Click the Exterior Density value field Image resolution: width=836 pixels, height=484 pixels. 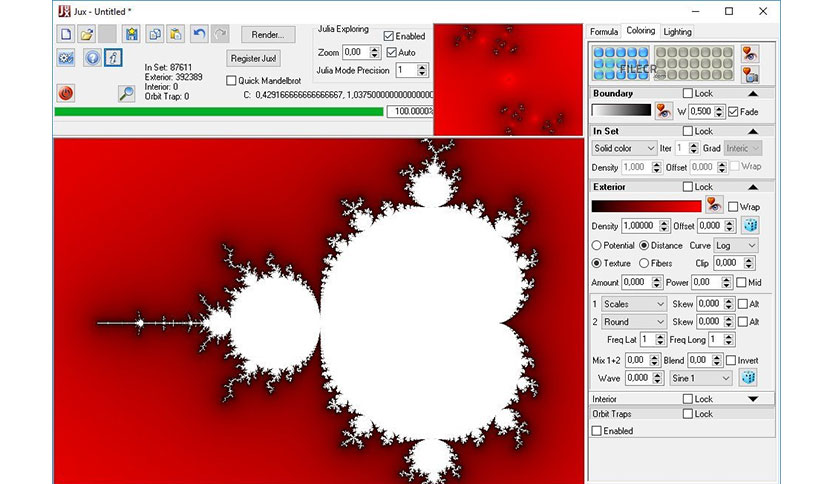[x=641, y=226]
